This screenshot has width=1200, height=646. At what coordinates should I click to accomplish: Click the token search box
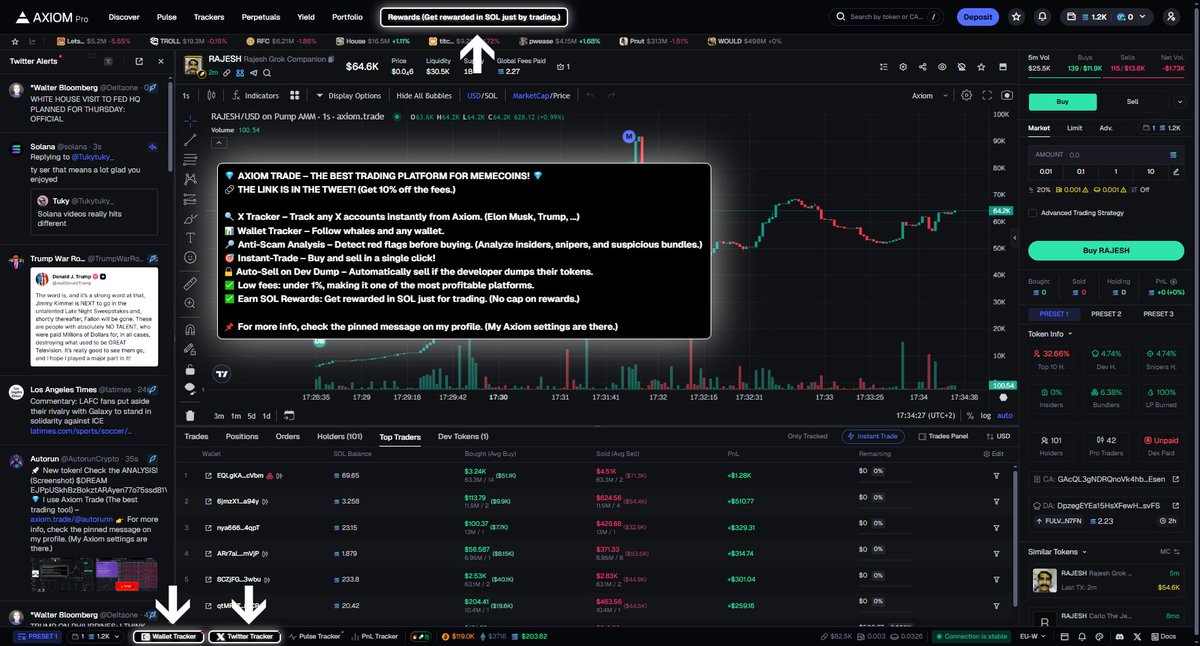[887, 17]
